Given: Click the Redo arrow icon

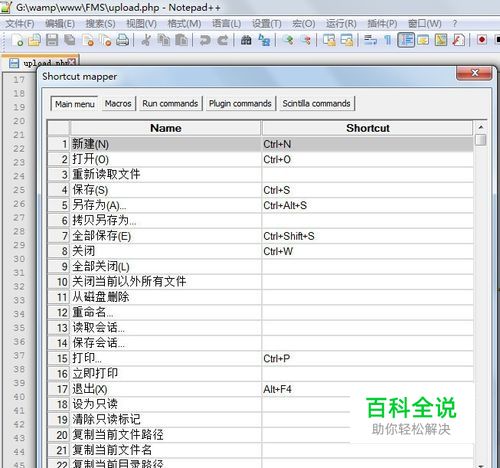Looking at the screenshot, I should click(x=222, y=40).
